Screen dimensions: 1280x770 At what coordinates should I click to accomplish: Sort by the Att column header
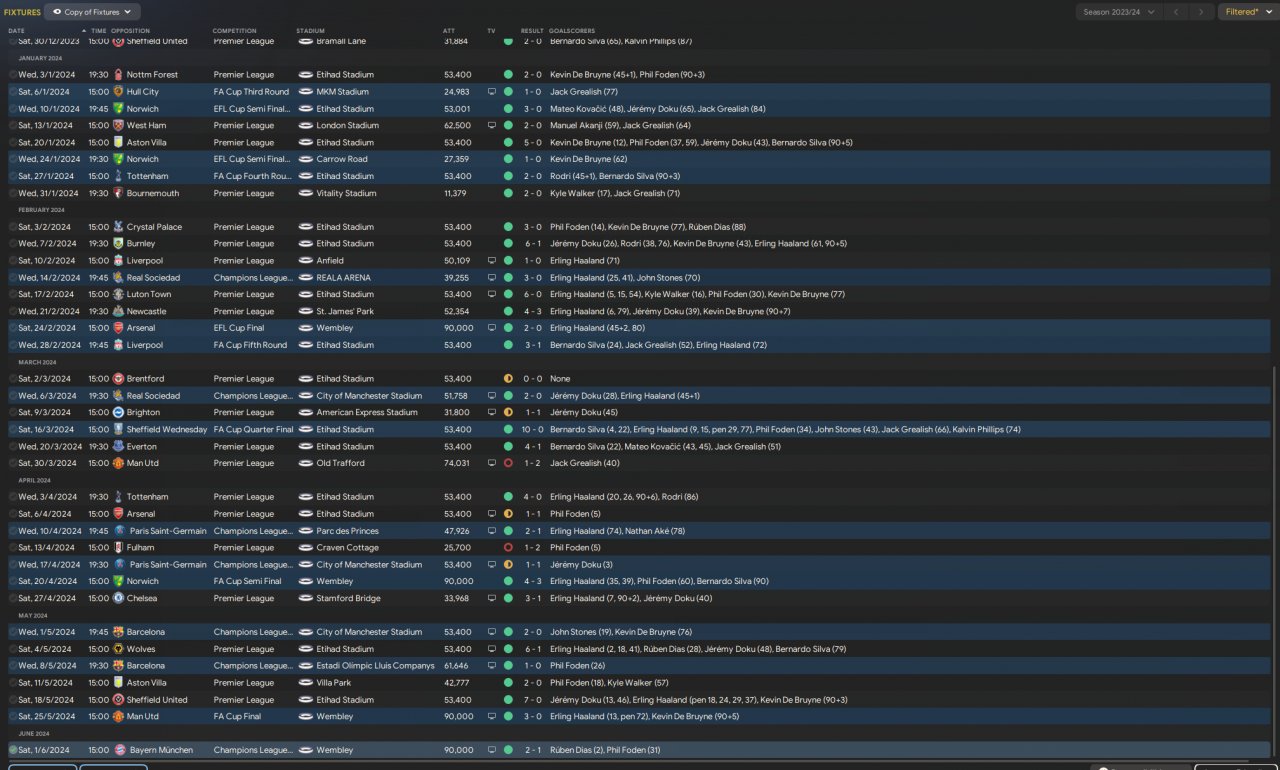coord(449,31)
